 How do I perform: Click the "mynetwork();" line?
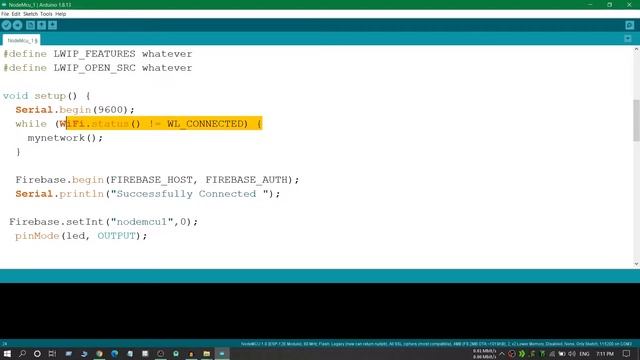[x=65, y=138]
